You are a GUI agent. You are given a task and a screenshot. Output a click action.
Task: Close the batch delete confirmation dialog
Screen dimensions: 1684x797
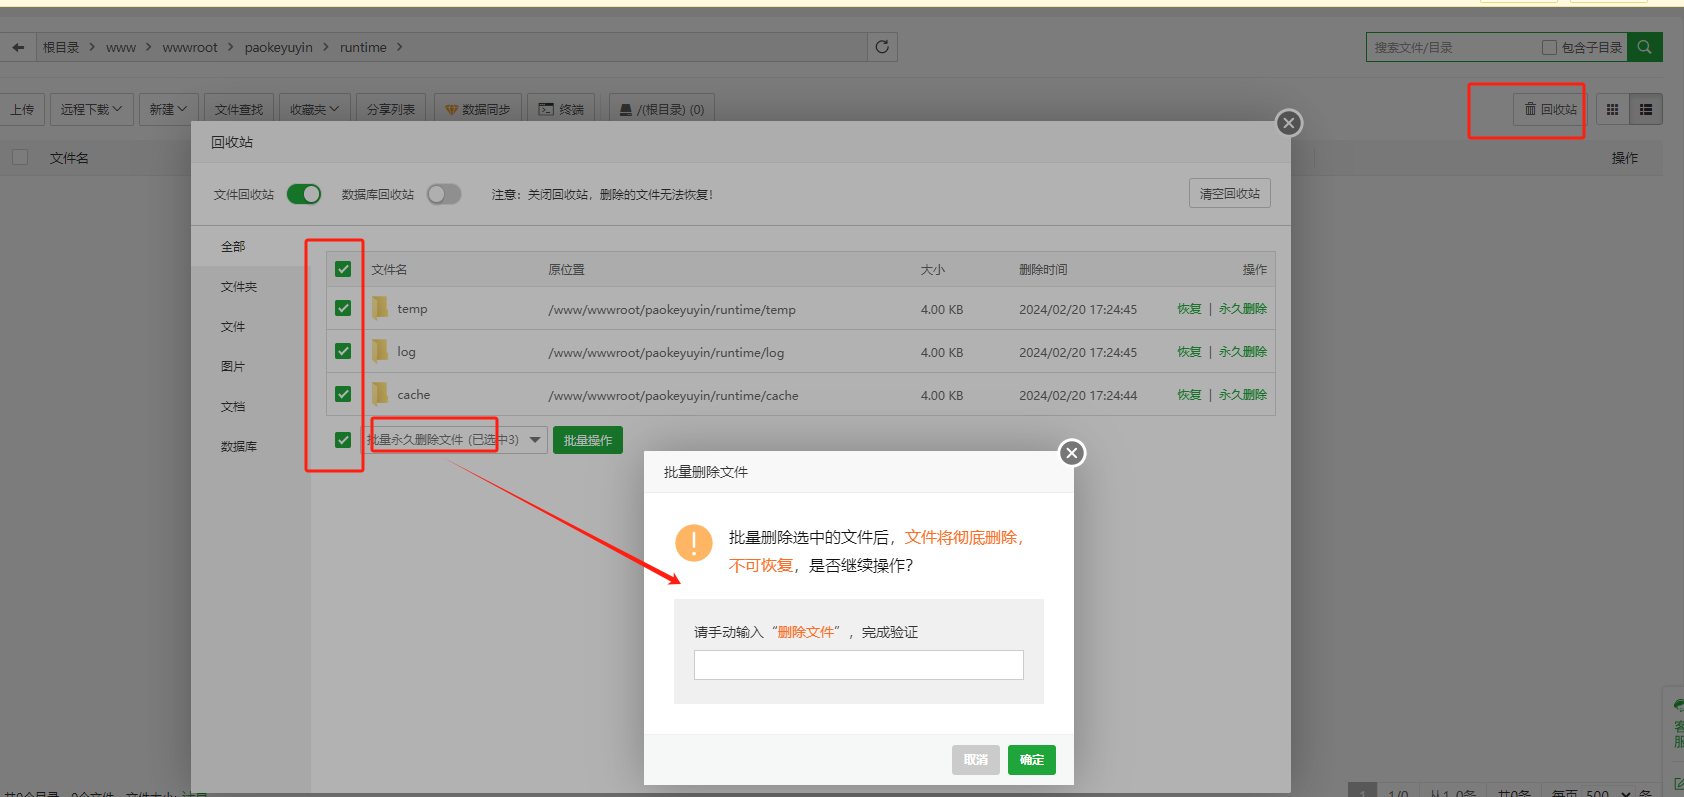pyautogui.click(x=1071, y=453)
